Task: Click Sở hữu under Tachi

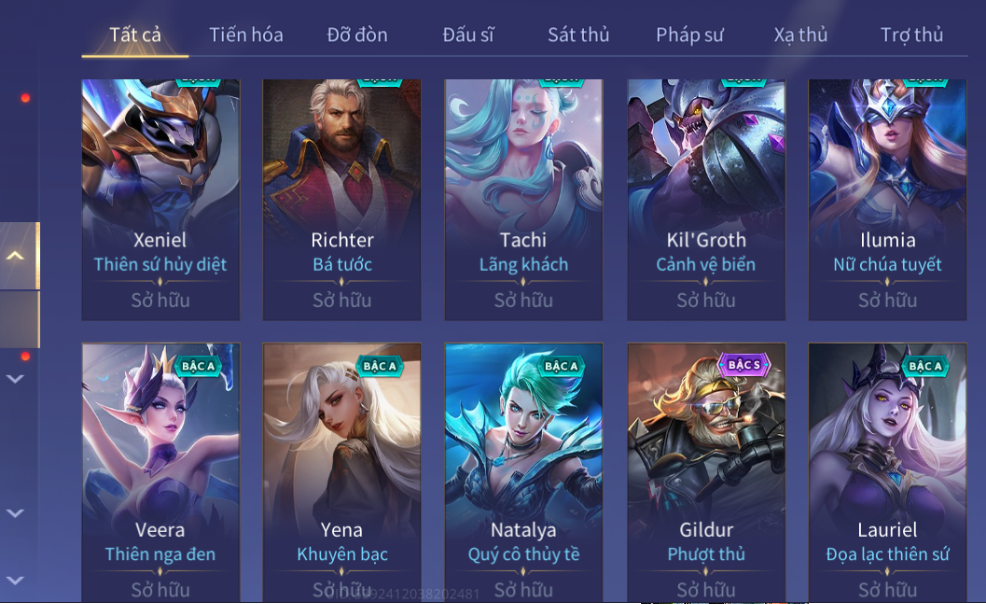Action: point(523,300)
